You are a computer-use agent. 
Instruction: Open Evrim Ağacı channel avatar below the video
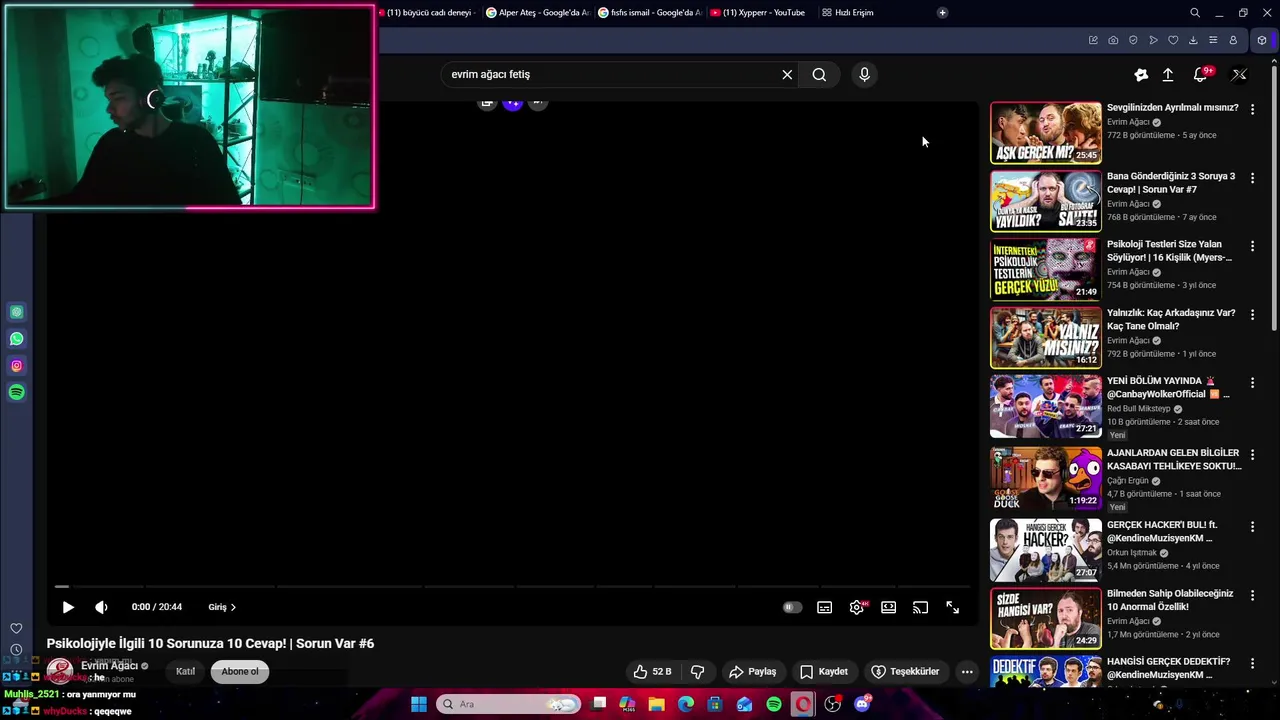click(x=60, y=671)
